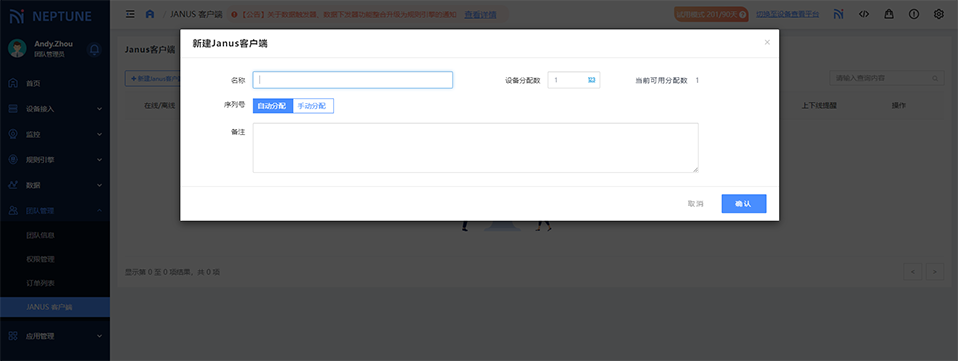Click the 在线/离线 column header
The image size is (958, 361).
pyautogui.click(x=159, y=106)
